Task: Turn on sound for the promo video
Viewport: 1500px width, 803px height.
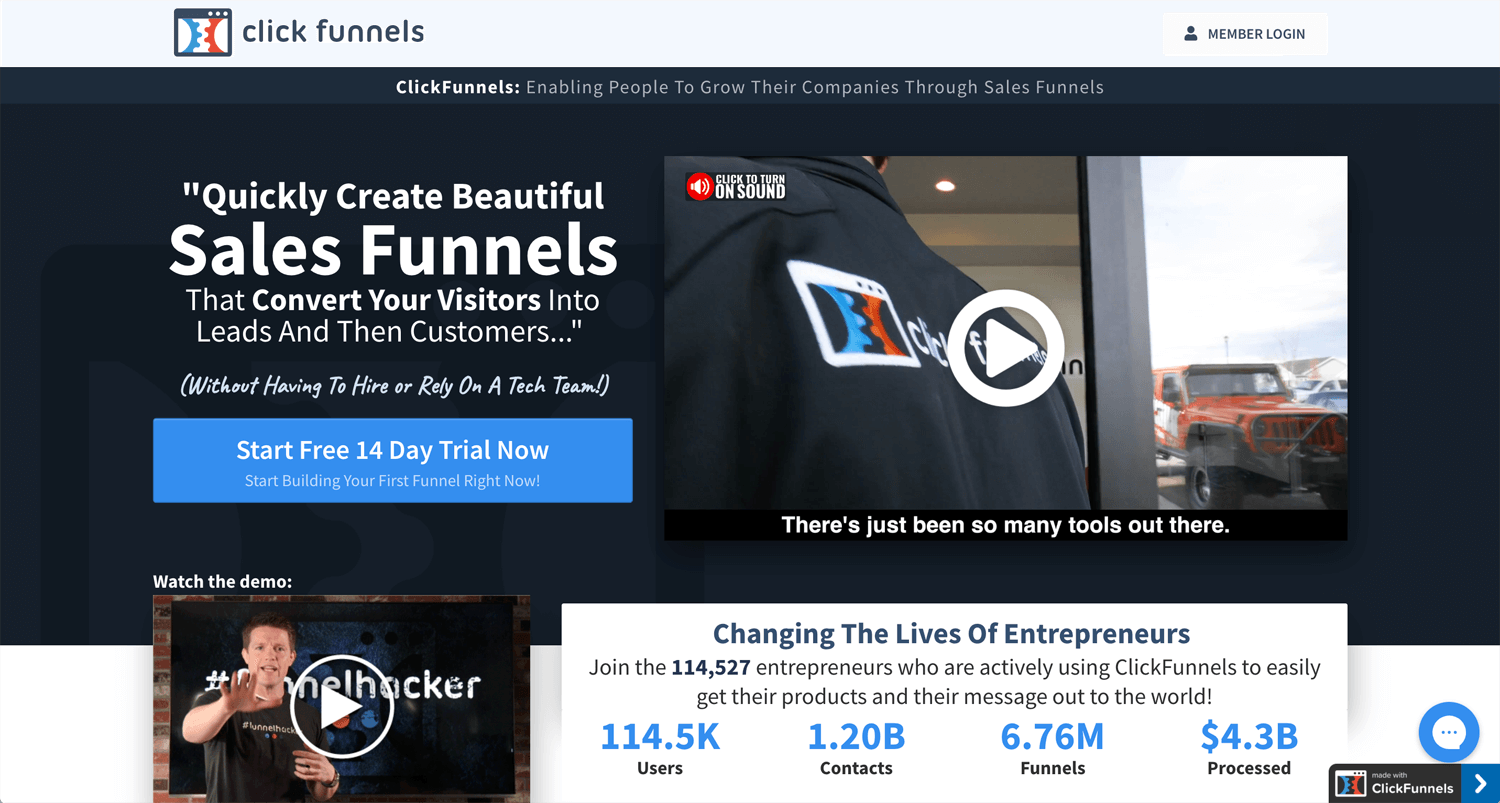Action: point(736,186)
